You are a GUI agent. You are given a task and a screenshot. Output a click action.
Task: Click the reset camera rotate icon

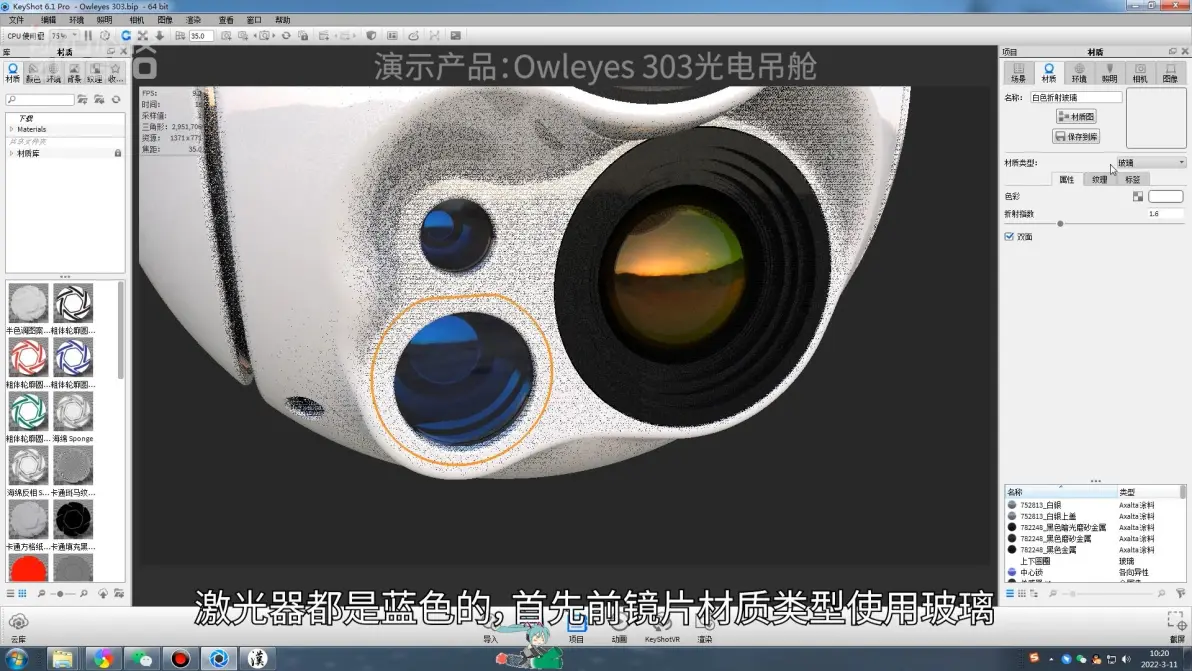[286, 36]
